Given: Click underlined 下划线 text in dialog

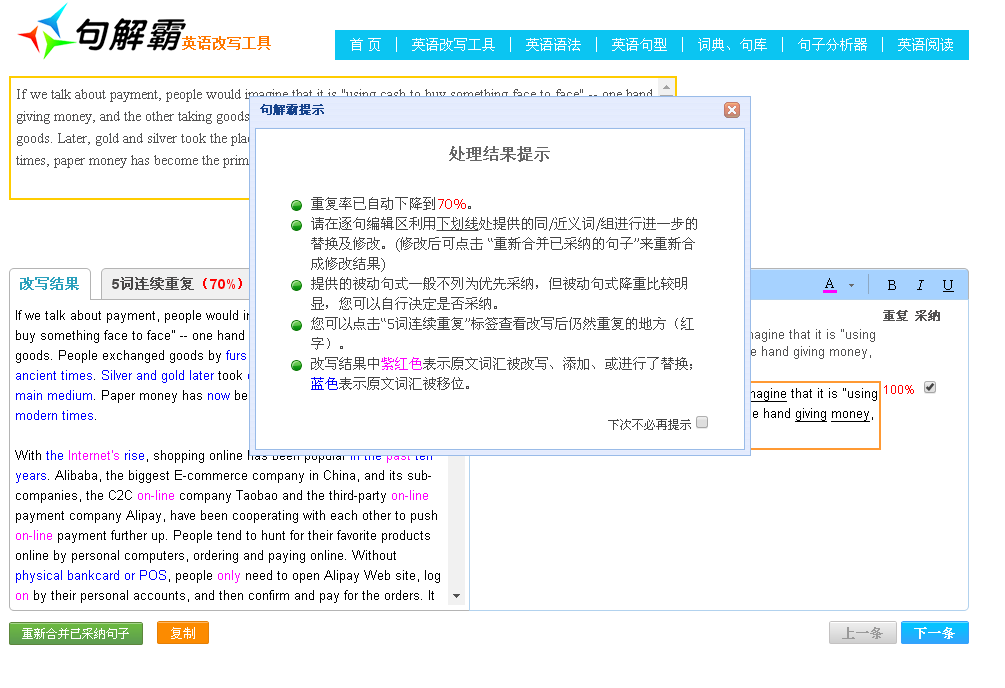Looking at the screenshot, I should [457, 224].
